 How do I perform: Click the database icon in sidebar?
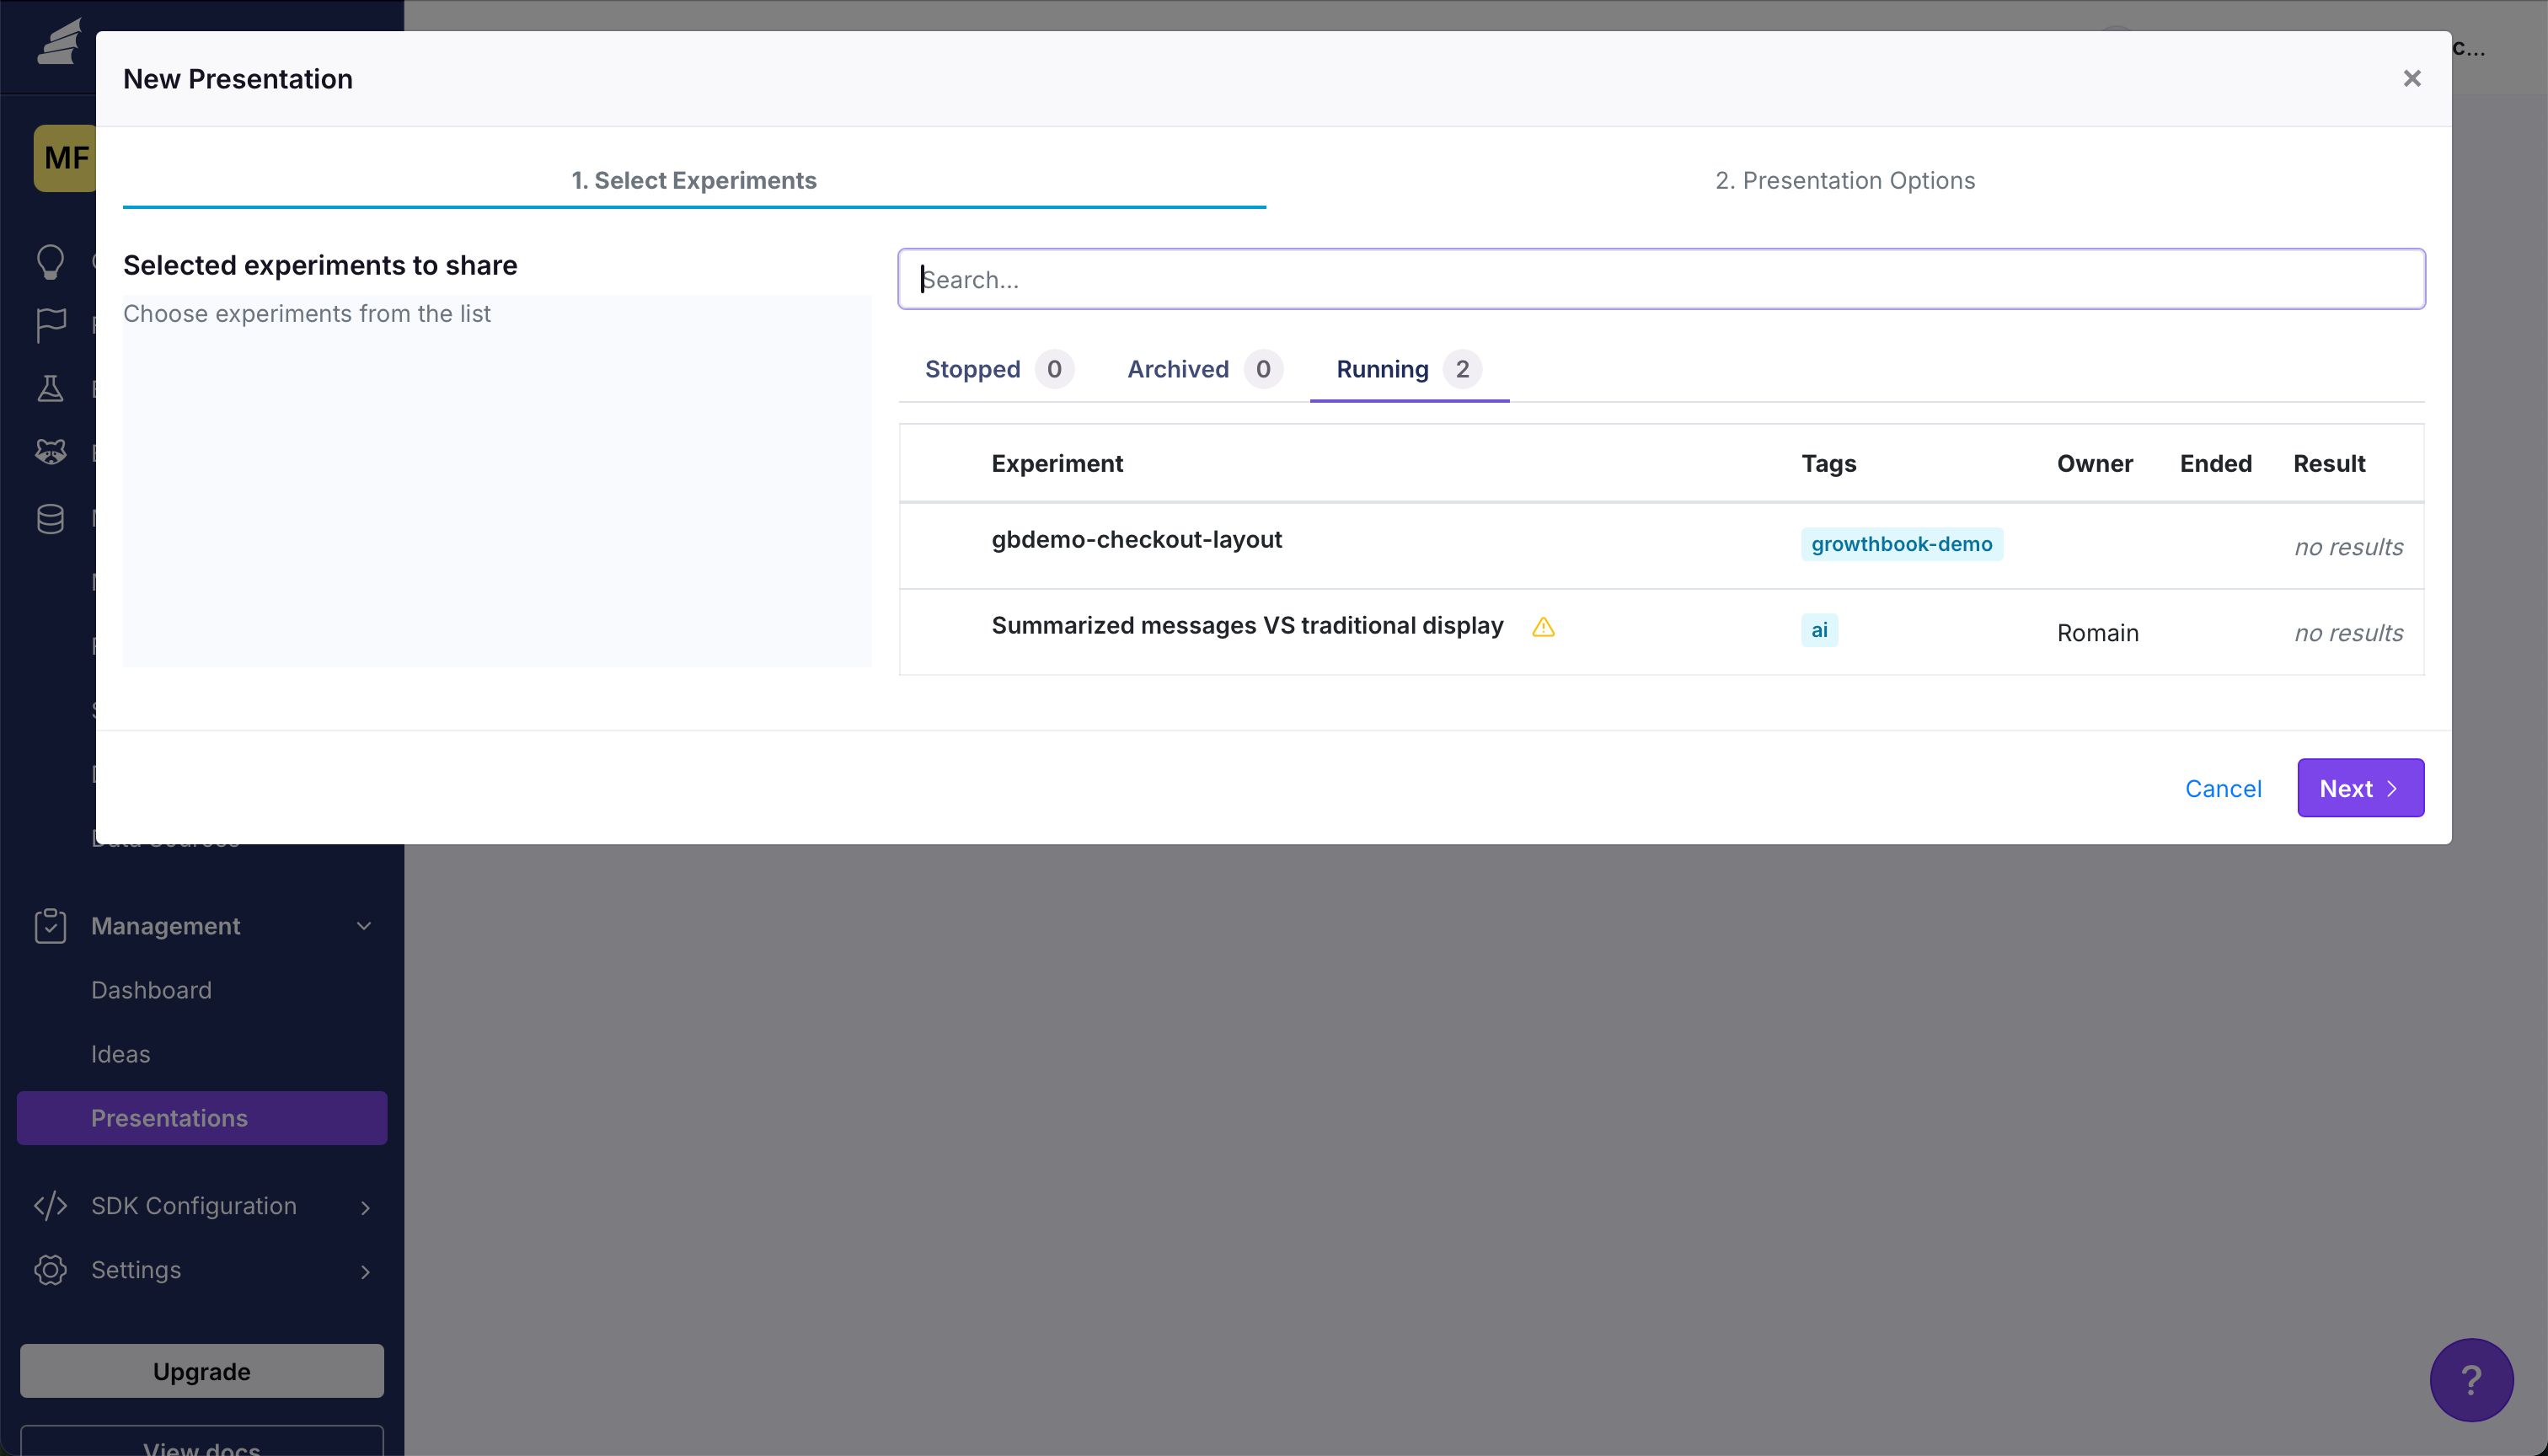click(x=50, y=518)
